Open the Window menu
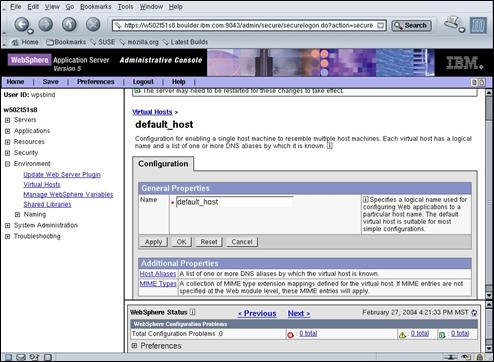Screen dimensions: 494x362 [x=151, y=6]
